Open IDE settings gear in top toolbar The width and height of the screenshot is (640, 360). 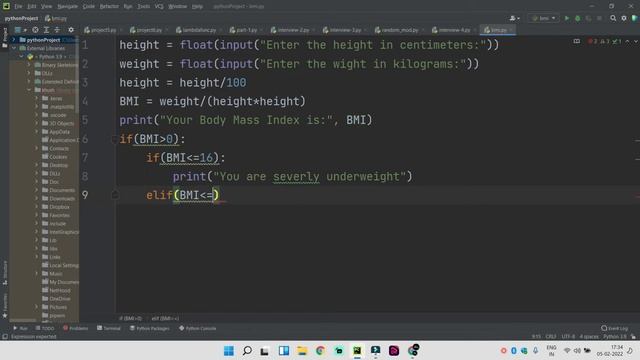624,18
